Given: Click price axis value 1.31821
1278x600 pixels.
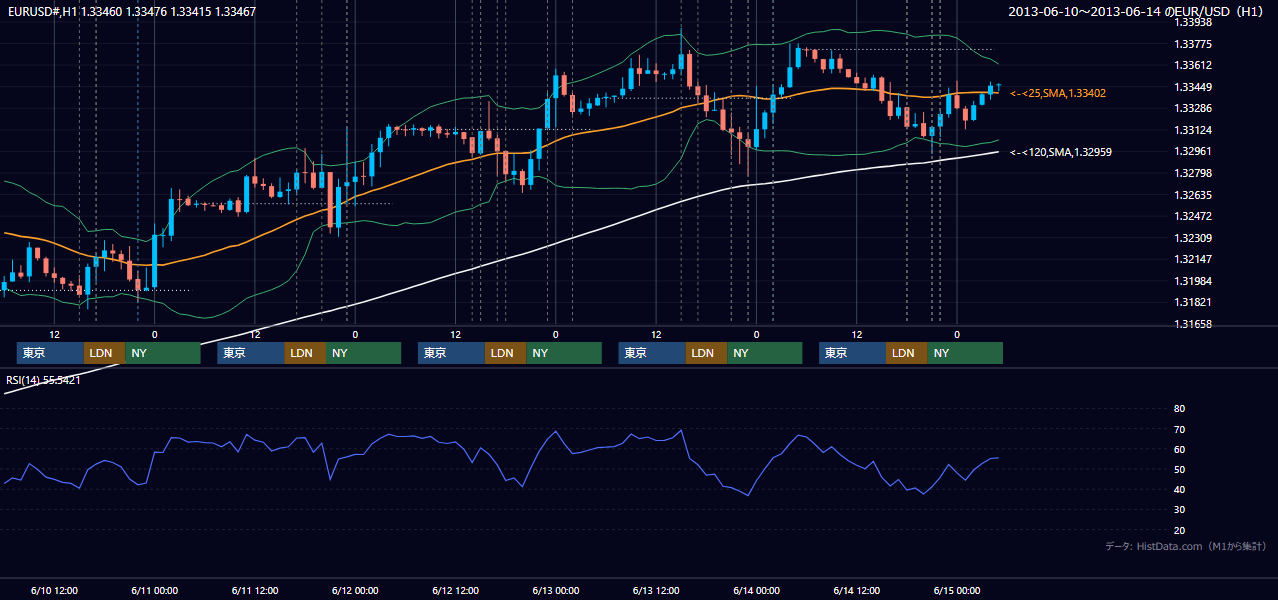Looking at the screenshot, I should point(1193,302).
